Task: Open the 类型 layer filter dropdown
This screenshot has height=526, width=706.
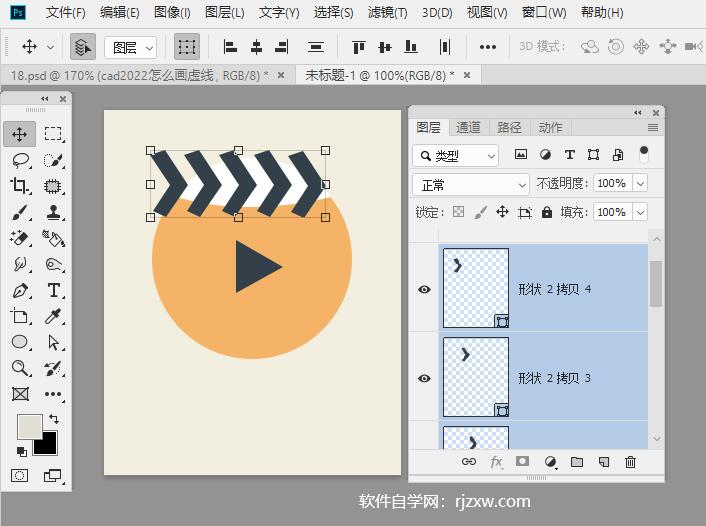Action: click(456, 155)
